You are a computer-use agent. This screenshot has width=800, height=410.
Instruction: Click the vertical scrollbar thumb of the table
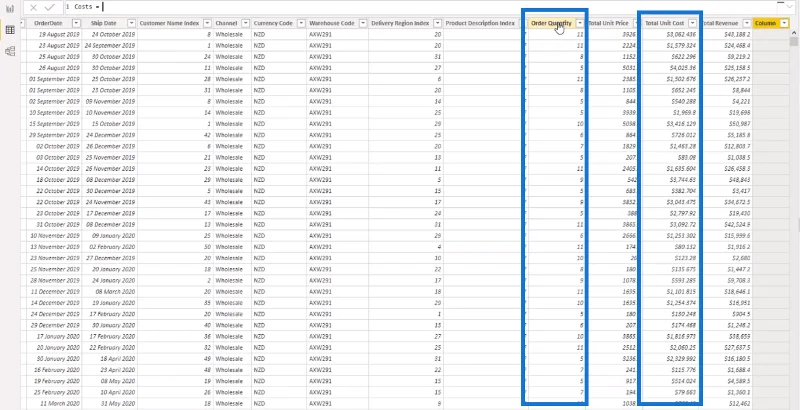click(x=794, y=41)
